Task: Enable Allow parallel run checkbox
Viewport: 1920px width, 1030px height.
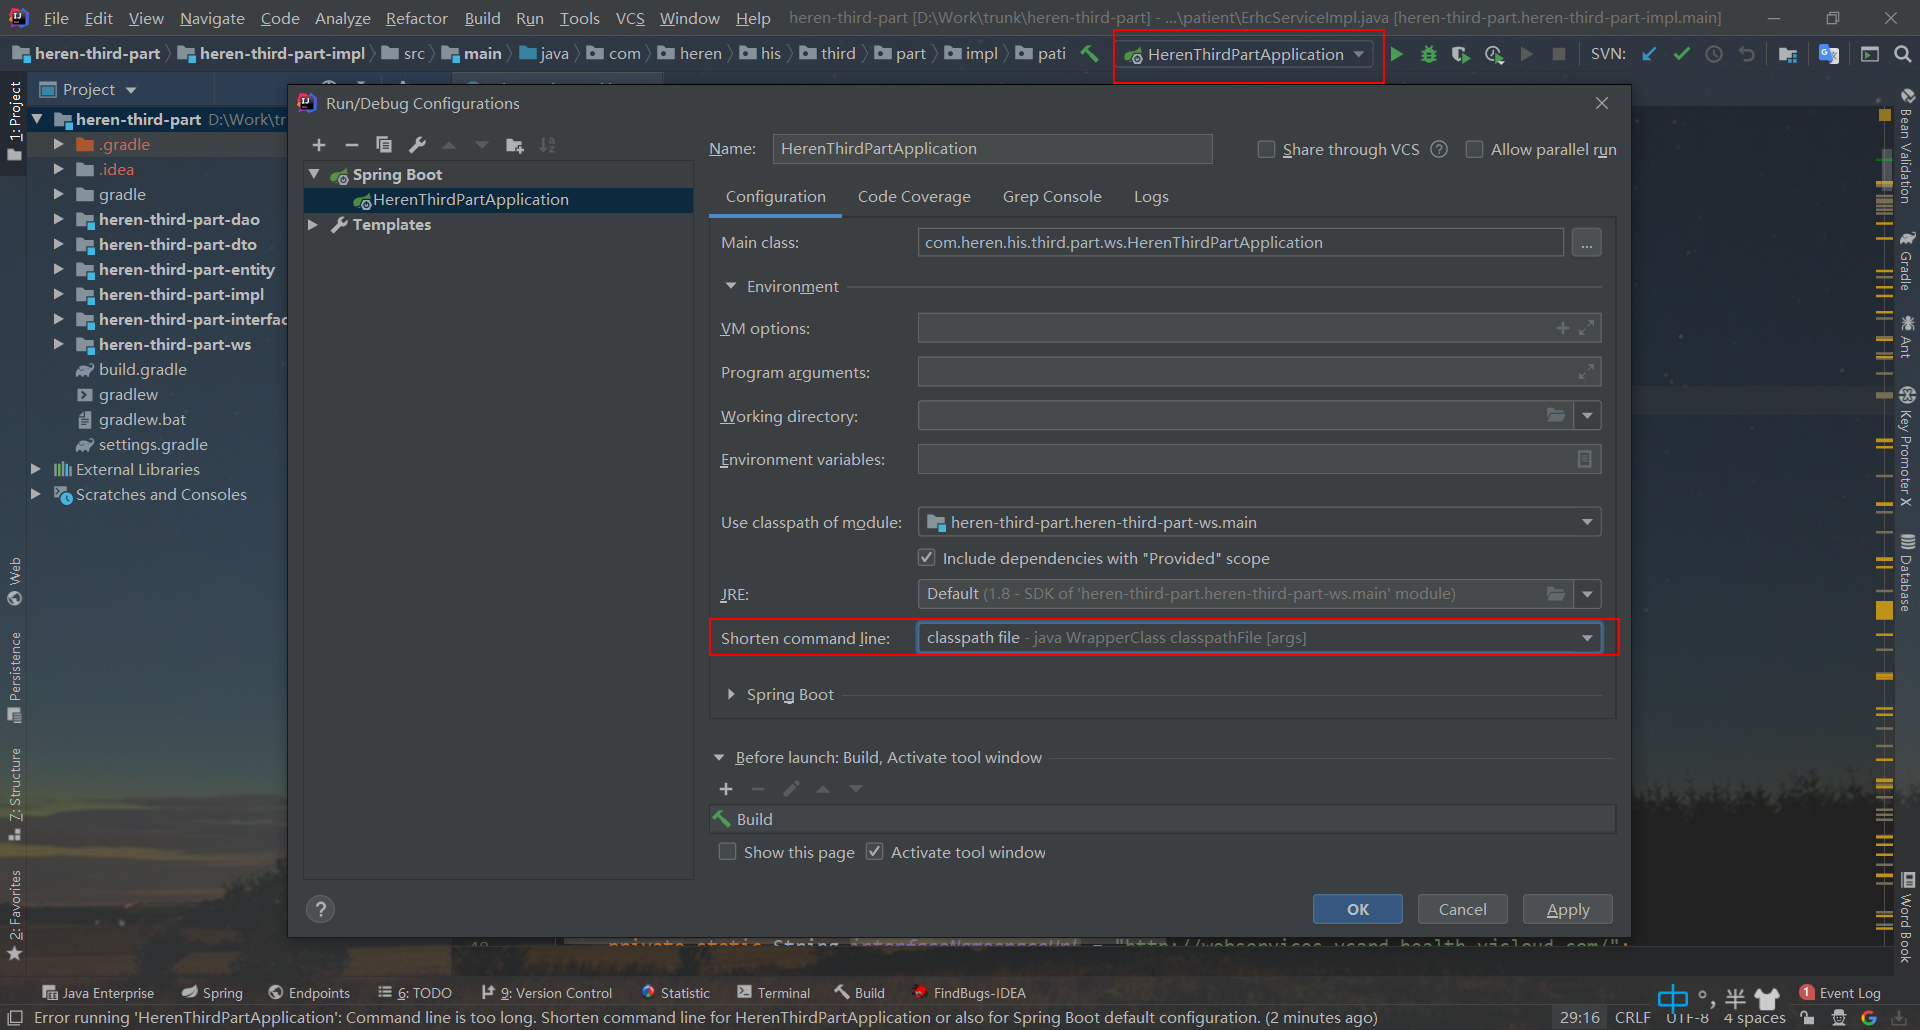Action: coord(1474,149)
